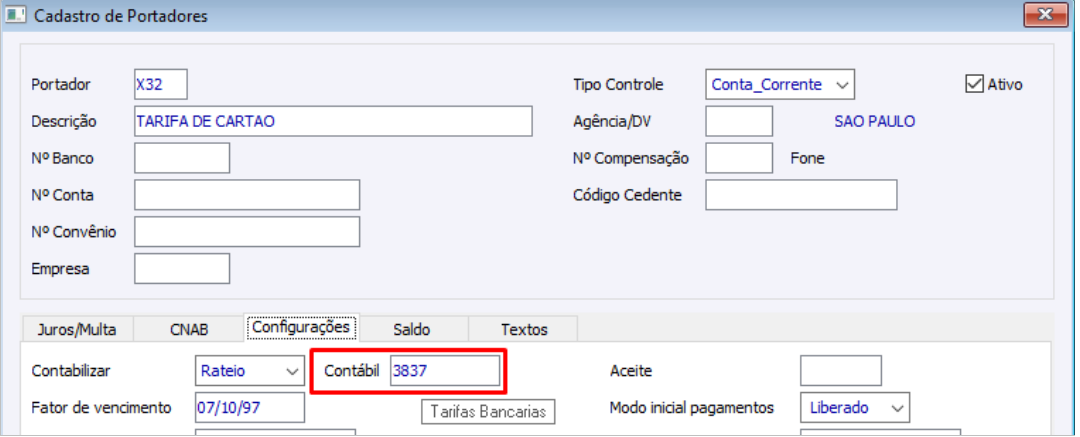The height and width of the screenshot is (437, 1080).
Task: Close the Cadastro de Portadores window
Action: [1046, 15]
